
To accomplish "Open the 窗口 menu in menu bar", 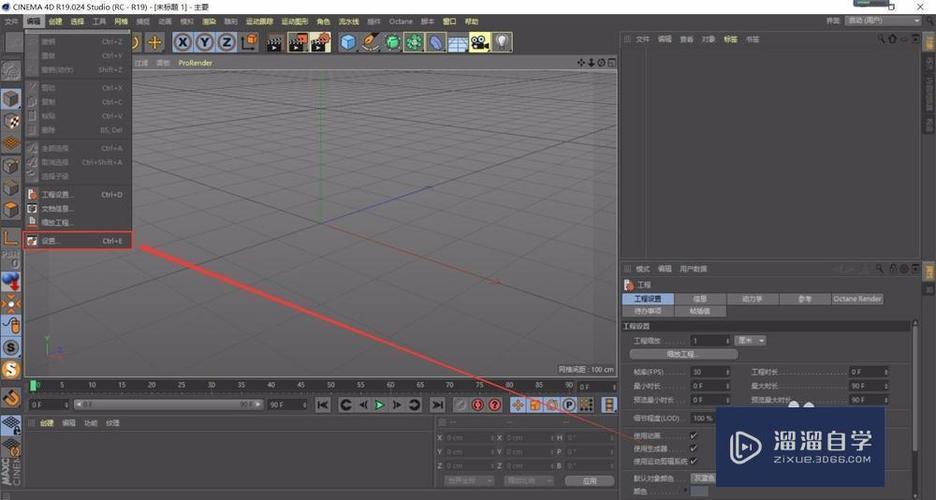I will (x=449, y=21).
